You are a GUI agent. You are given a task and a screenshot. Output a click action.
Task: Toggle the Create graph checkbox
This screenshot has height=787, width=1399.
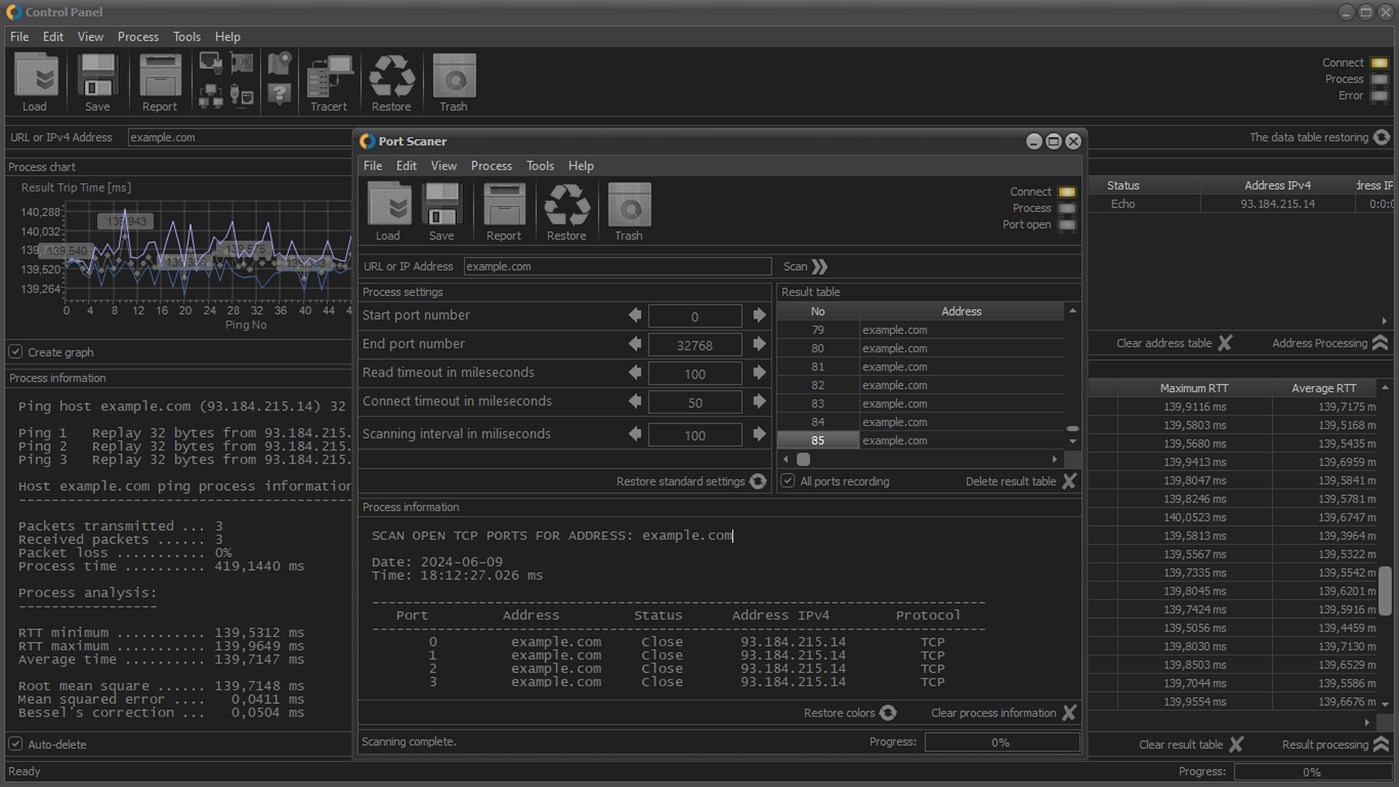click(16, 352)
